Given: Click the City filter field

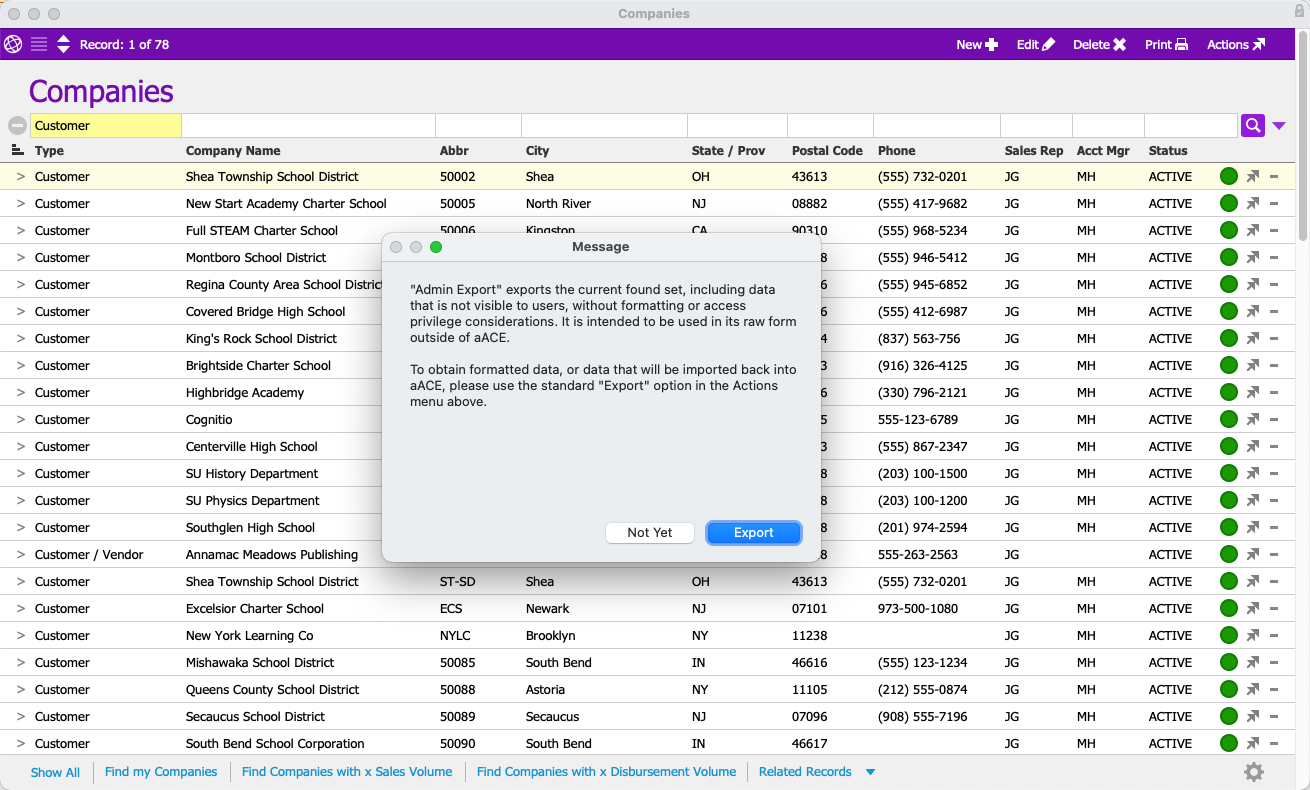Looking at the screenshot, I should coord(604,125).
